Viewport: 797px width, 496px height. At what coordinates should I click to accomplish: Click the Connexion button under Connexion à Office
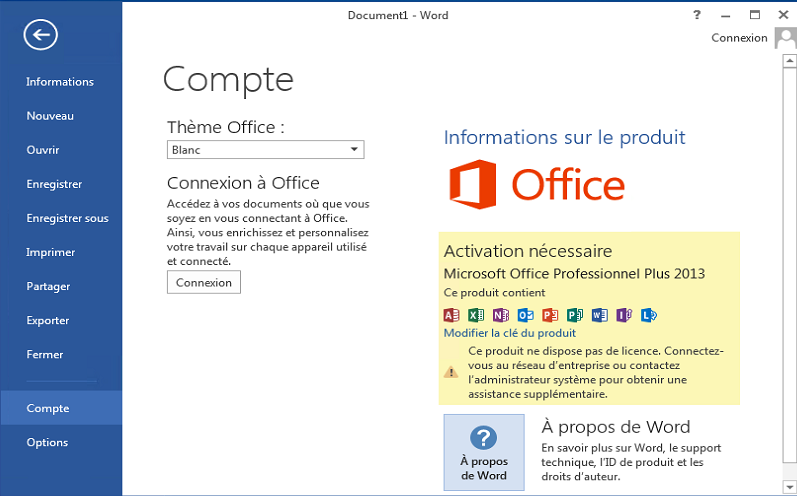204,282
